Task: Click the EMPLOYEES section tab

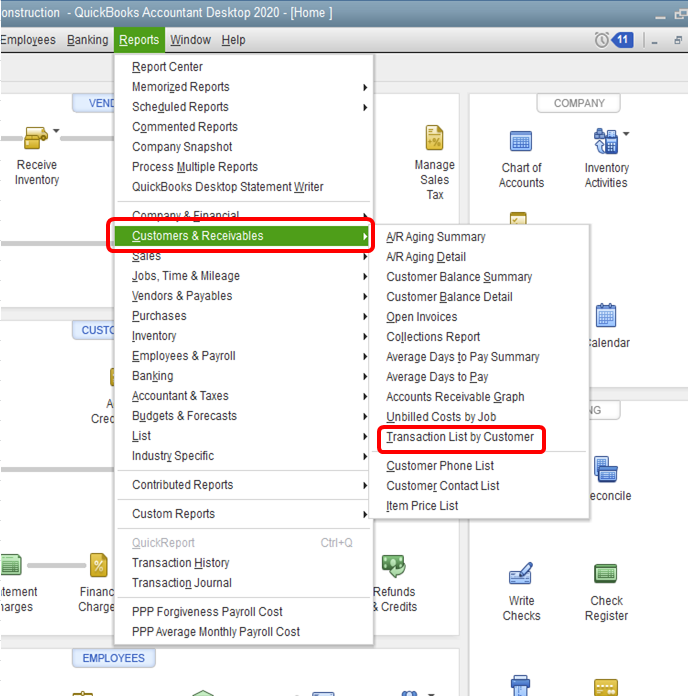Action: [x=114, y=658]
